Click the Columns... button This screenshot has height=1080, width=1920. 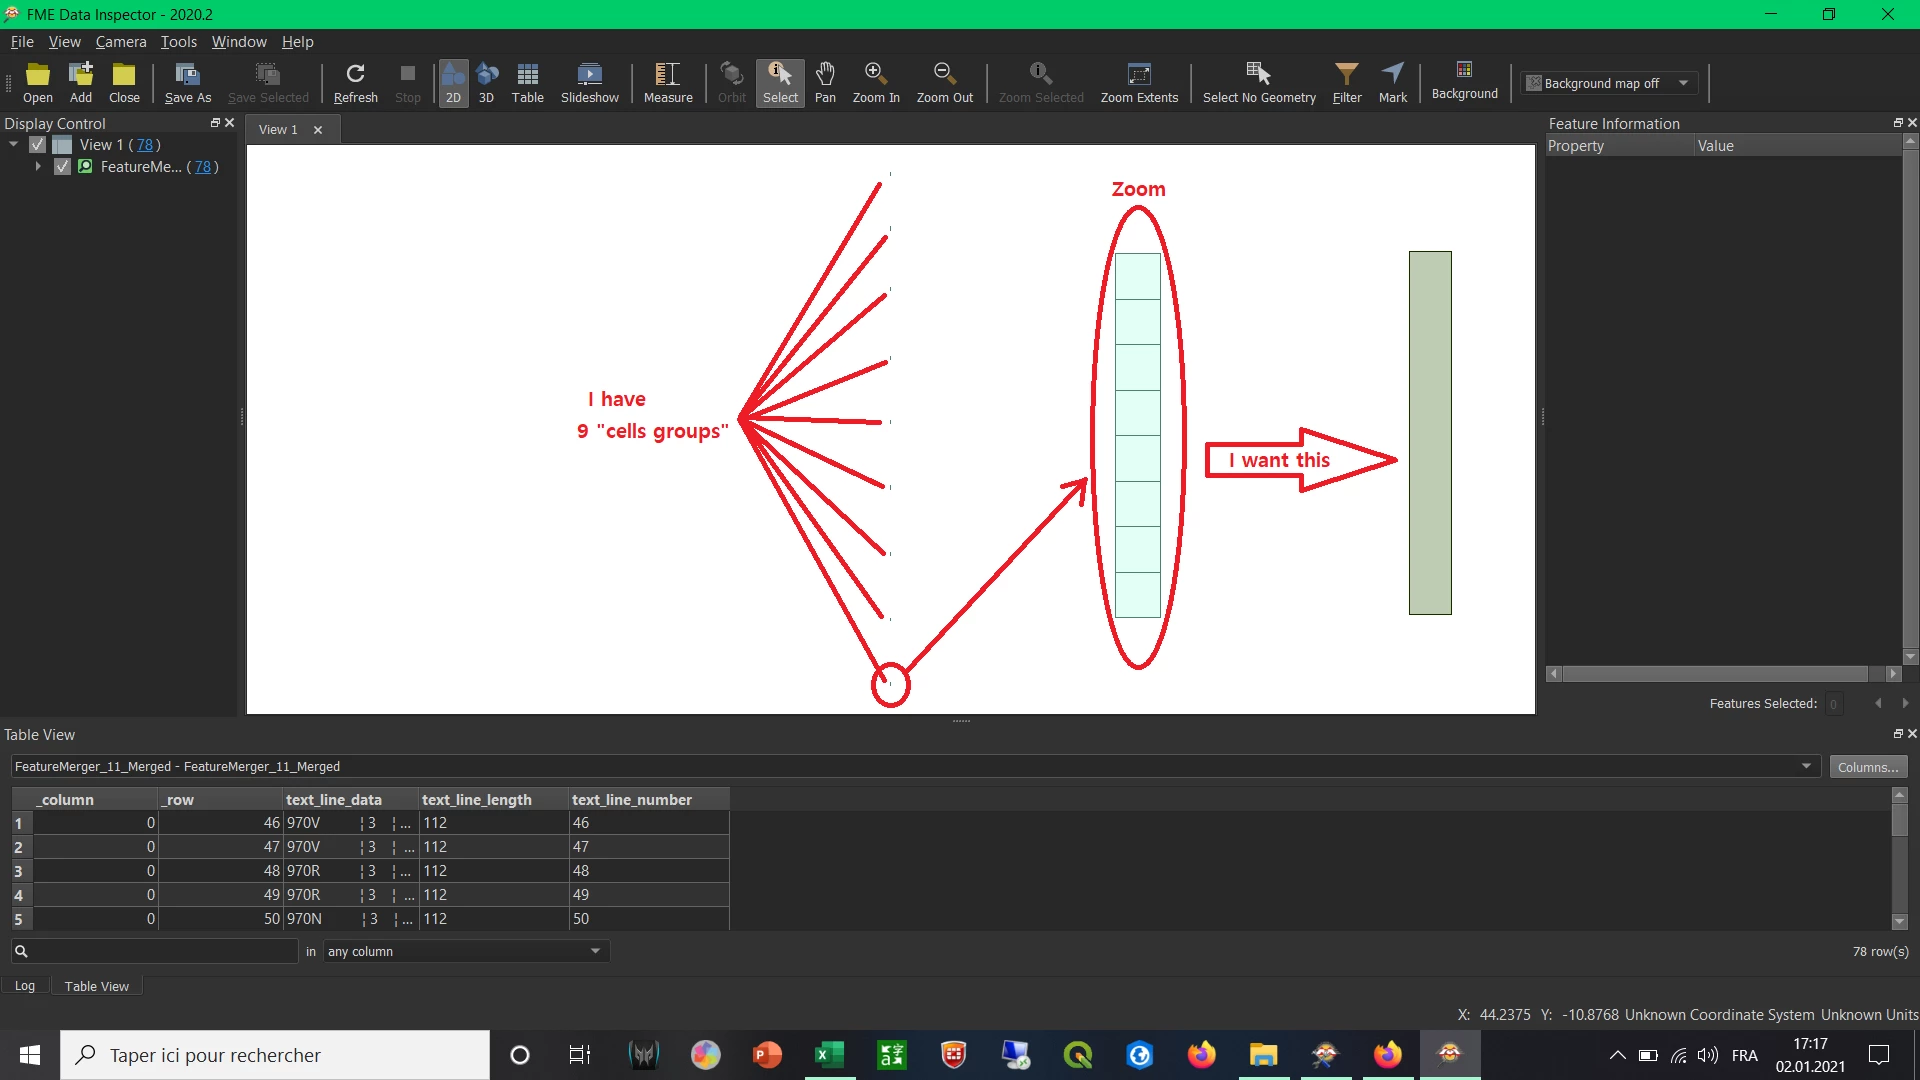click(x=1867, y=767)
